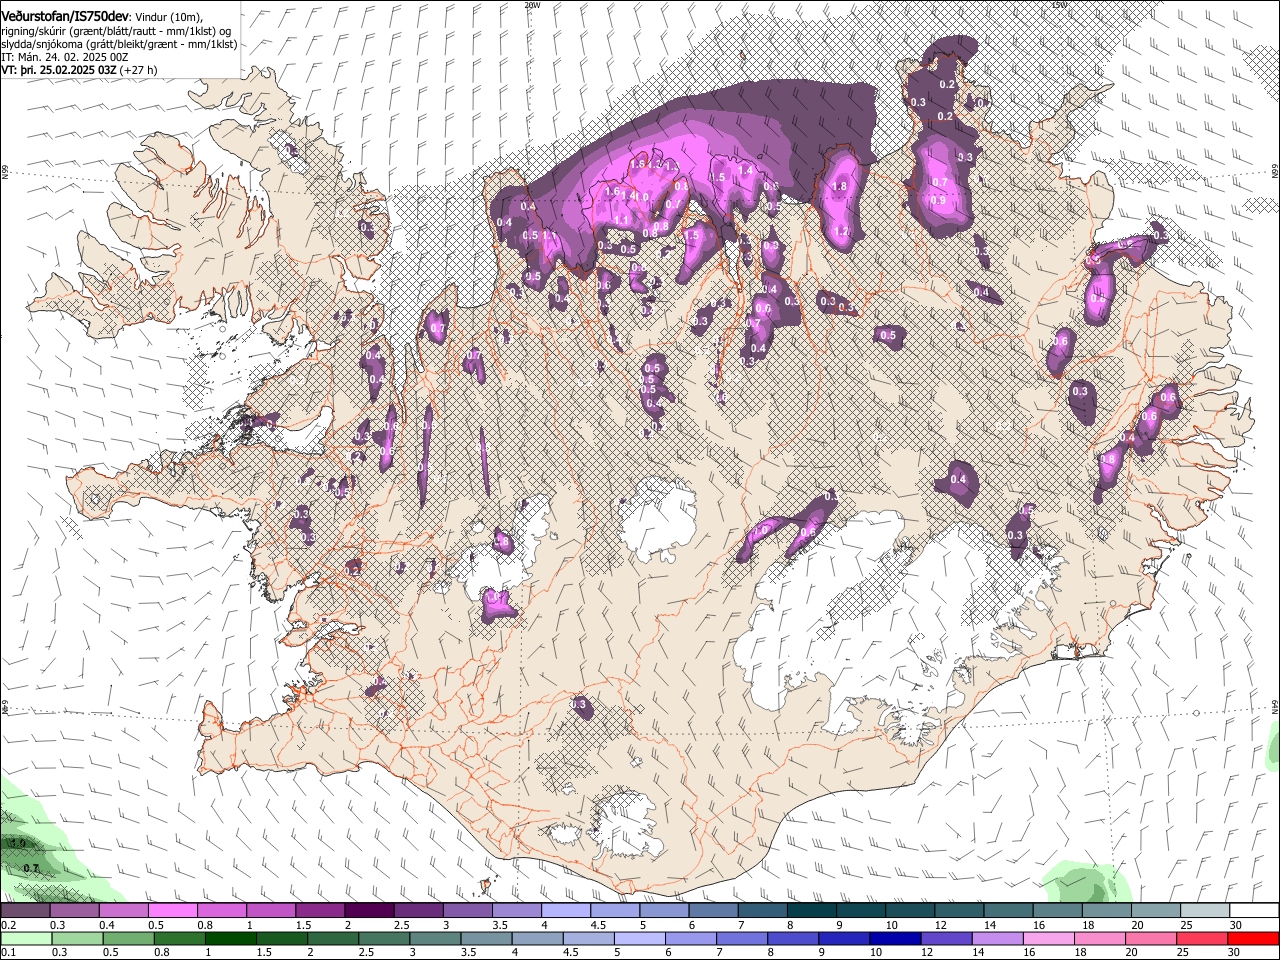Click the '15W' longitude label at top
The width and height of the screenshot is (1280, 960).
pyautogui.click(x=1059, y=5)
